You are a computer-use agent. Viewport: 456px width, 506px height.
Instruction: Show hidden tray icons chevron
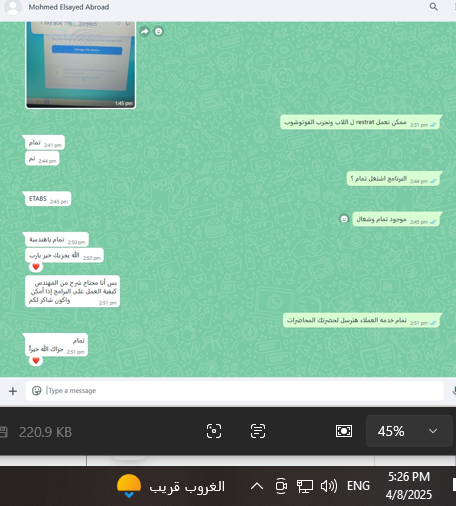pos(257,486)
